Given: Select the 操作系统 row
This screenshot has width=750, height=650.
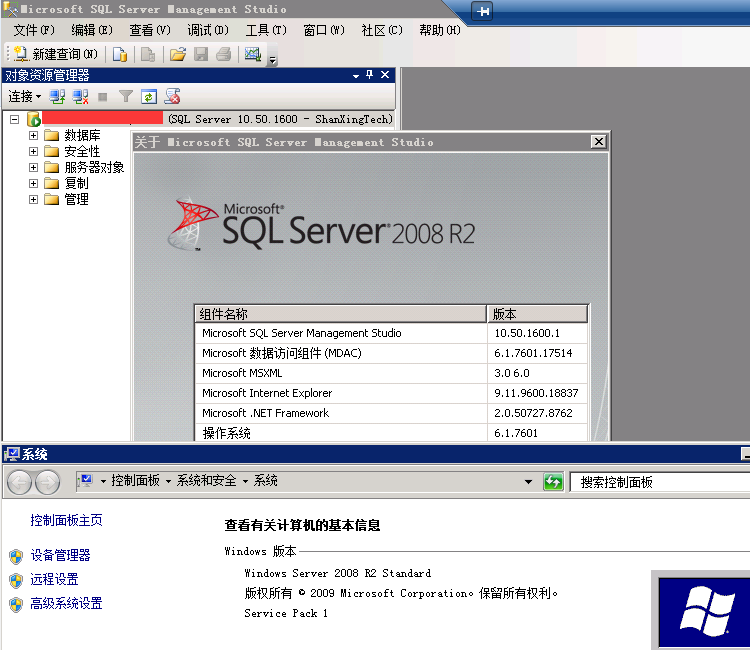Looking at the screenshot, I should pos(391,433).
